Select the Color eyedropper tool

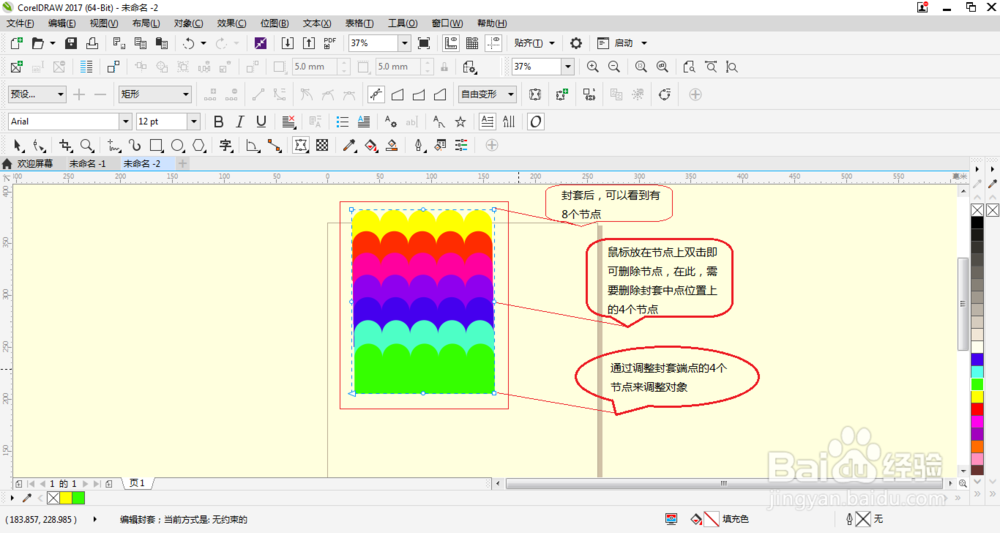pyautogui.click(x=349, y=145)
